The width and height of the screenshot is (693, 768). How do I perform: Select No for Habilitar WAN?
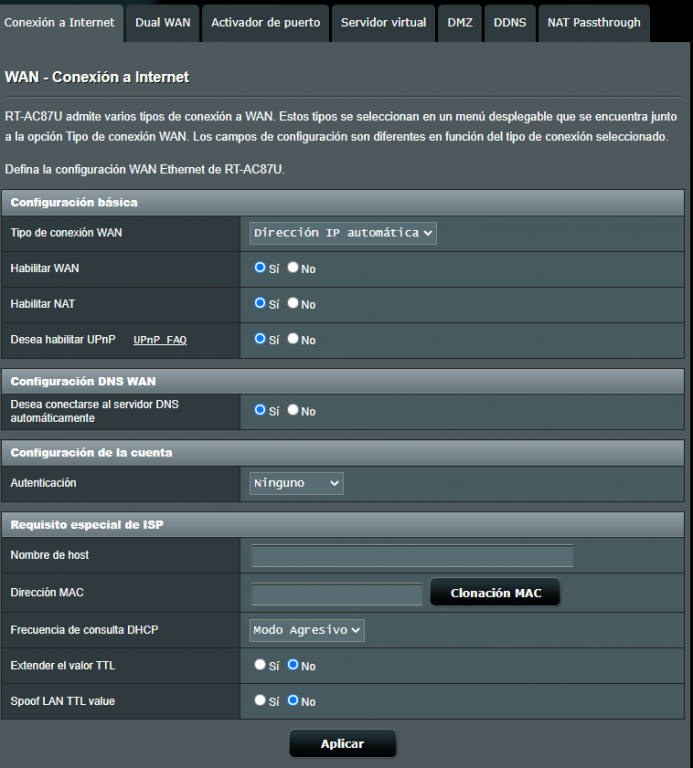pos(293,267)
